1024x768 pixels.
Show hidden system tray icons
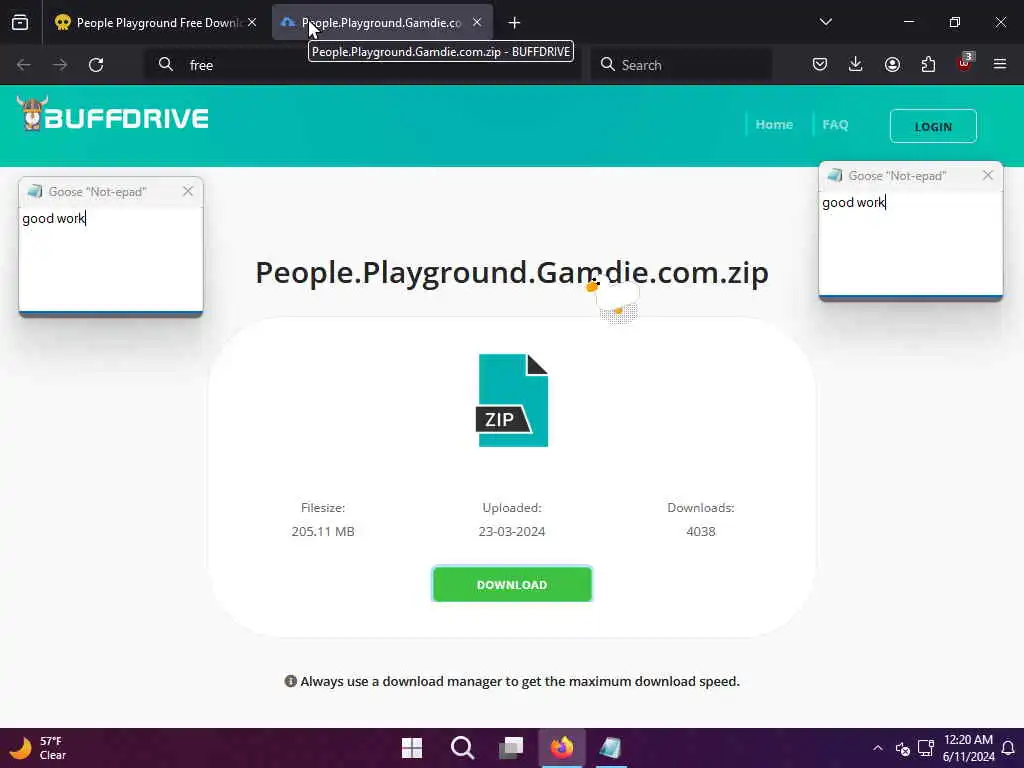click(878, 748)
